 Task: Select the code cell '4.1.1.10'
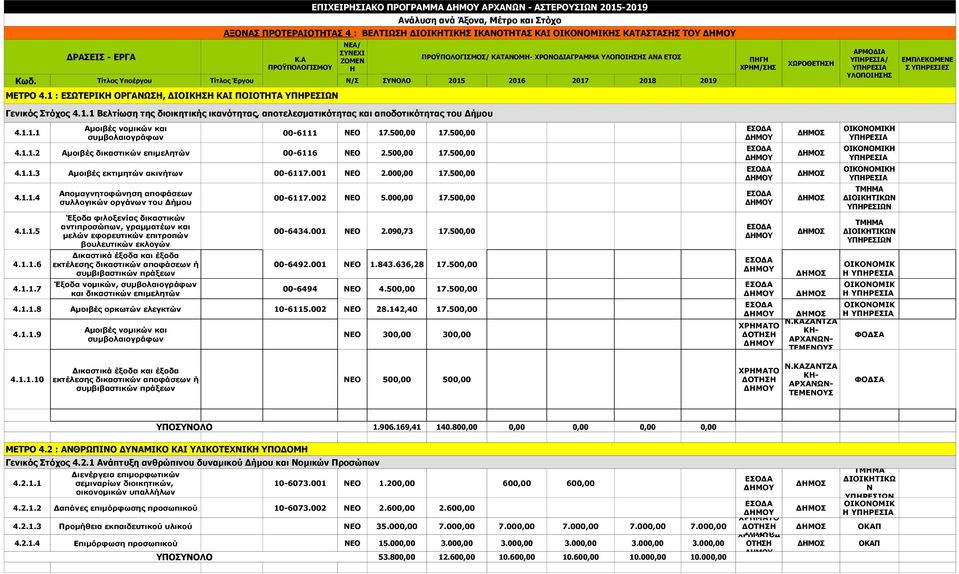click(x=27, y=380)
